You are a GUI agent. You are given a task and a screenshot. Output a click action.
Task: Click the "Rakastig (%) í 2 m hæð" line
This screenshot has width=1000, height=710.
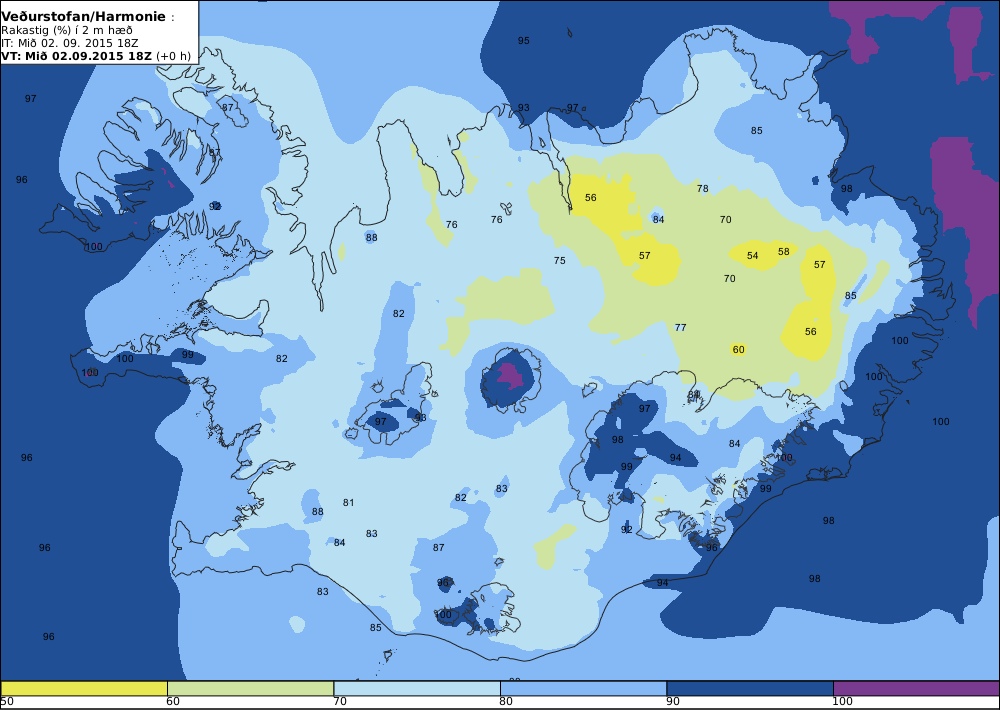(x=66, y=30)
